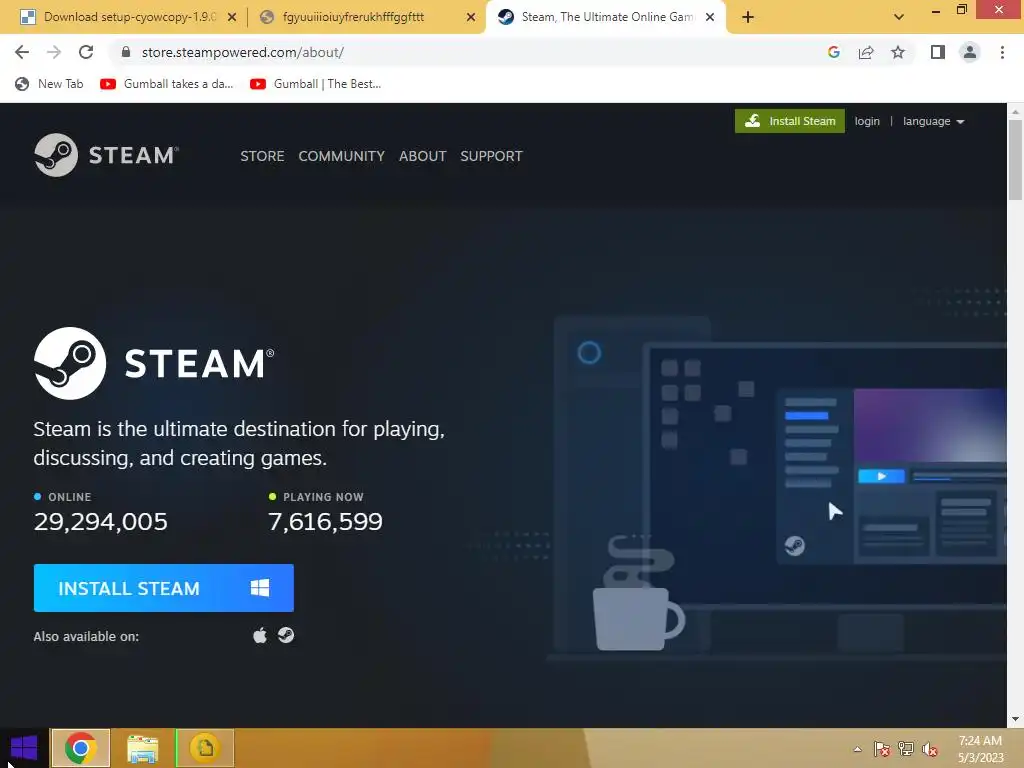Open the ABOUT menu item

click(x=423, y=156)
